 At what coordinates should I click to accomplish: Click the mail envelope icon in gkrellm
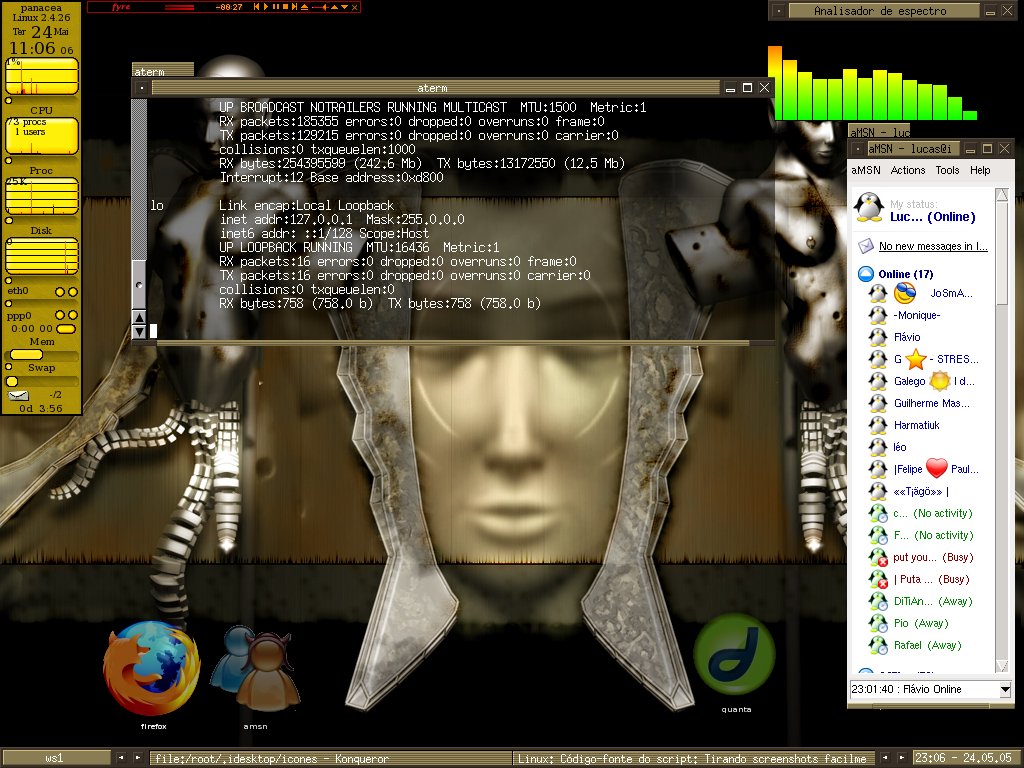tap(18, 395)
